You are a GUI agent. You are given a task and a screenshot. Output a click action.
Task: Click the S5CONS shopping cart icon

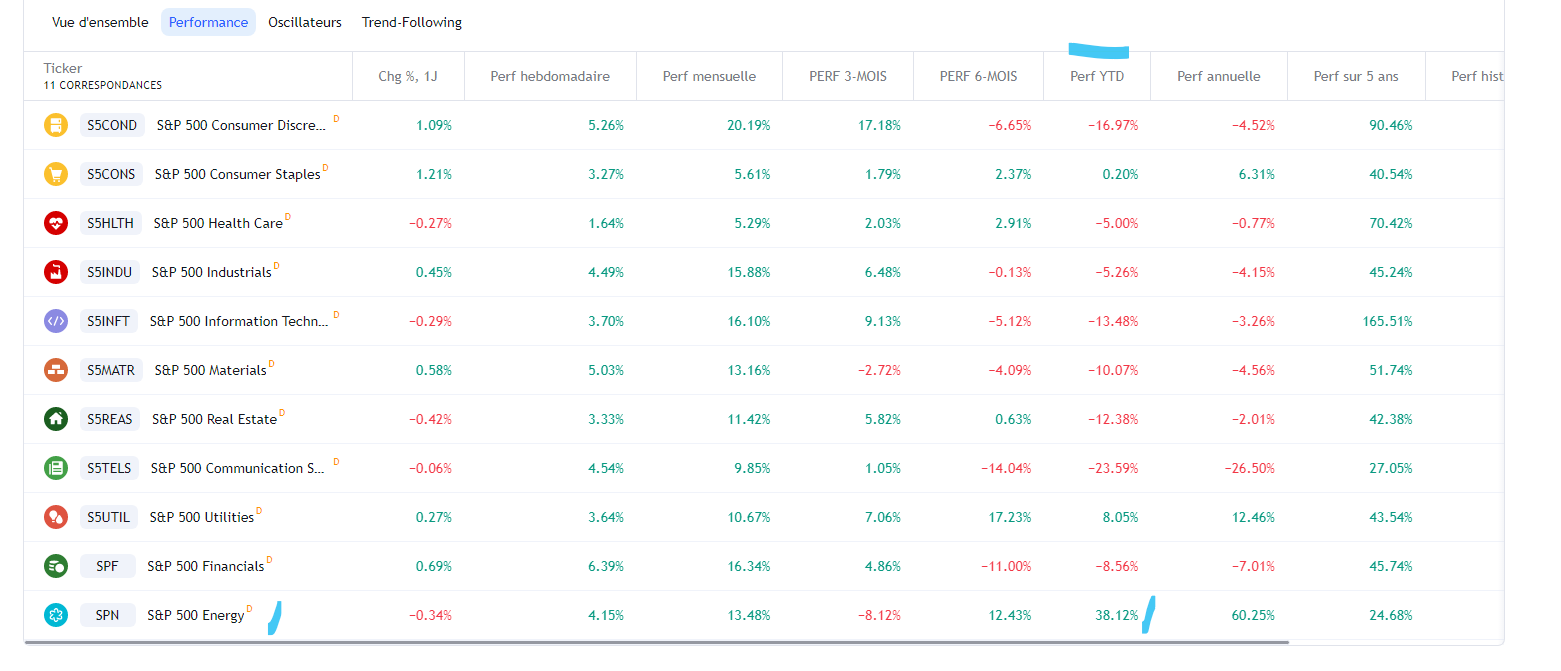[x=55, y=174]
